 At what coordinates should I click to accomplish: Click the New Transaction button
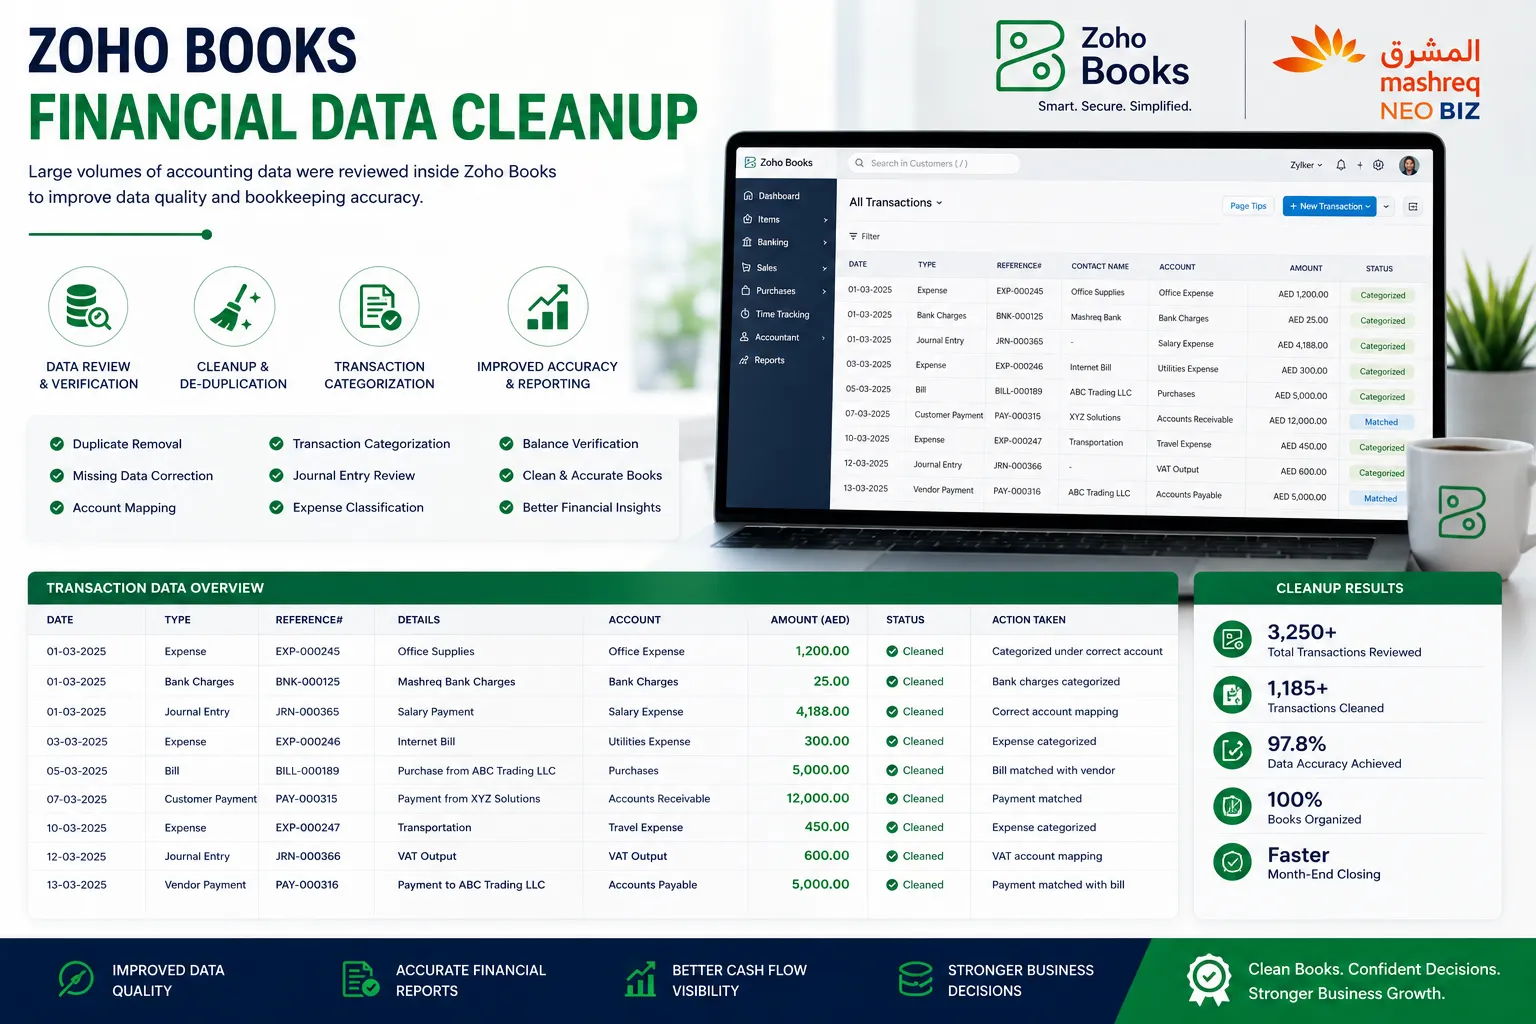click(1329, 207)
